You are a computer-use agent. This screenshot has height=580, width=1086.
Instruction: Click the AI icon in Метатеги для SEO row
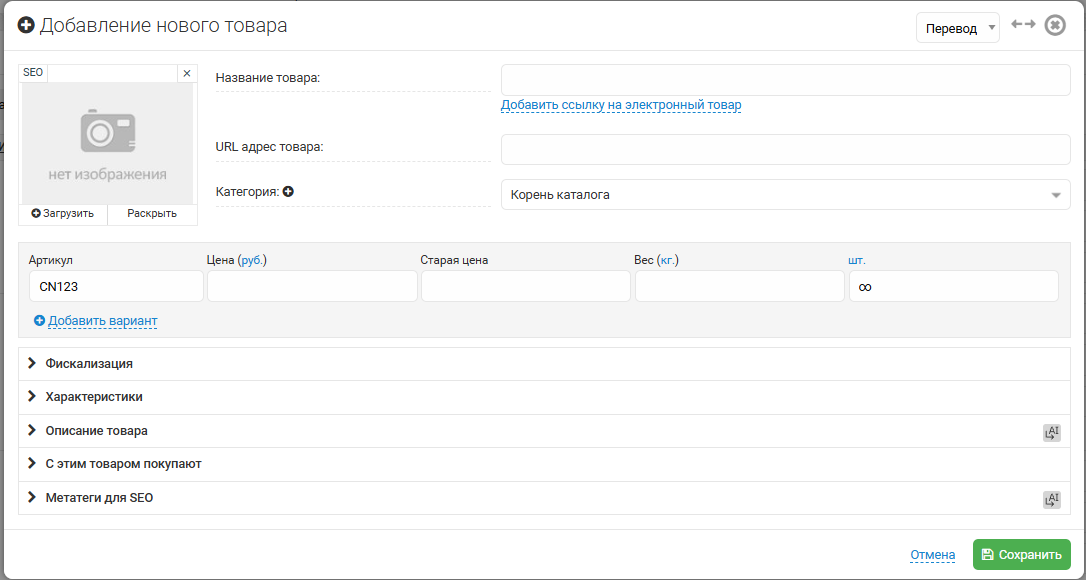(x=1051, y=499)
